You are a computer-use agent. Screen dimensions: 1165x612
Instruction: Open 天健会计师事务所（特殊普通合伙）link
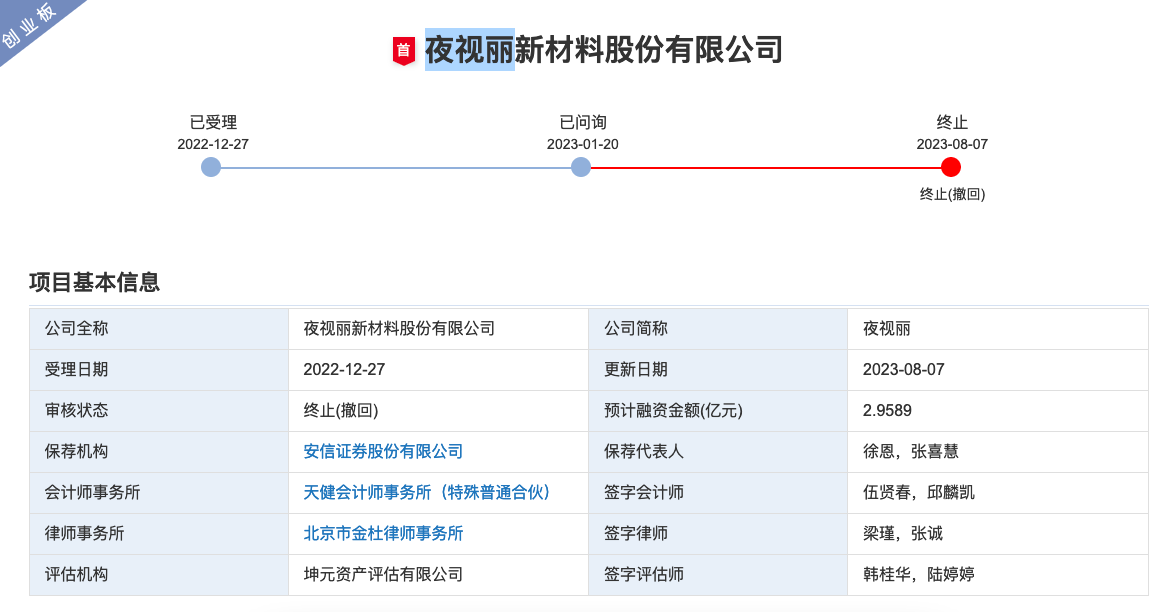426,492
